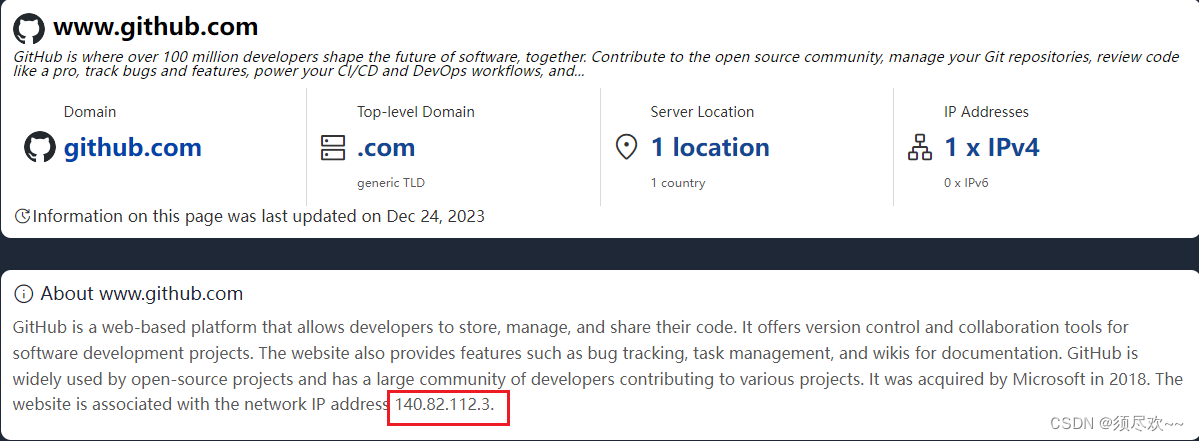The image size is (1199, 441).
Task: Click the GitHub logo beside www.github.com heading
Action: [x=28, y=28]
